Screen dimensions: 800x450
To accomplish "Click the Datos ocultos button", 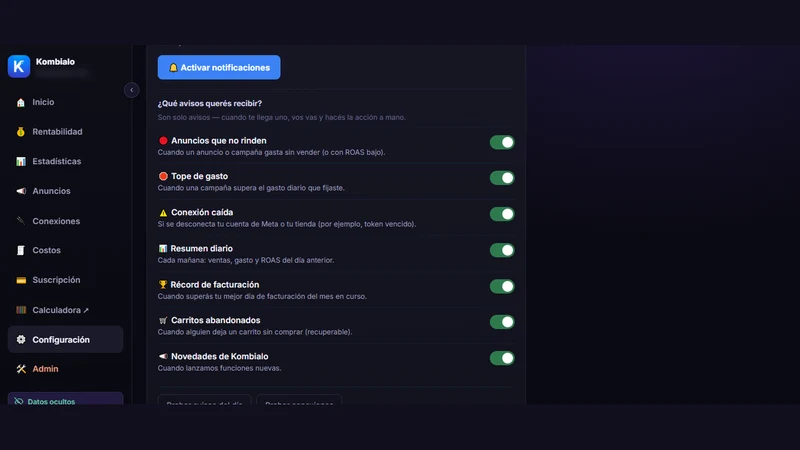I will [65, 399].
